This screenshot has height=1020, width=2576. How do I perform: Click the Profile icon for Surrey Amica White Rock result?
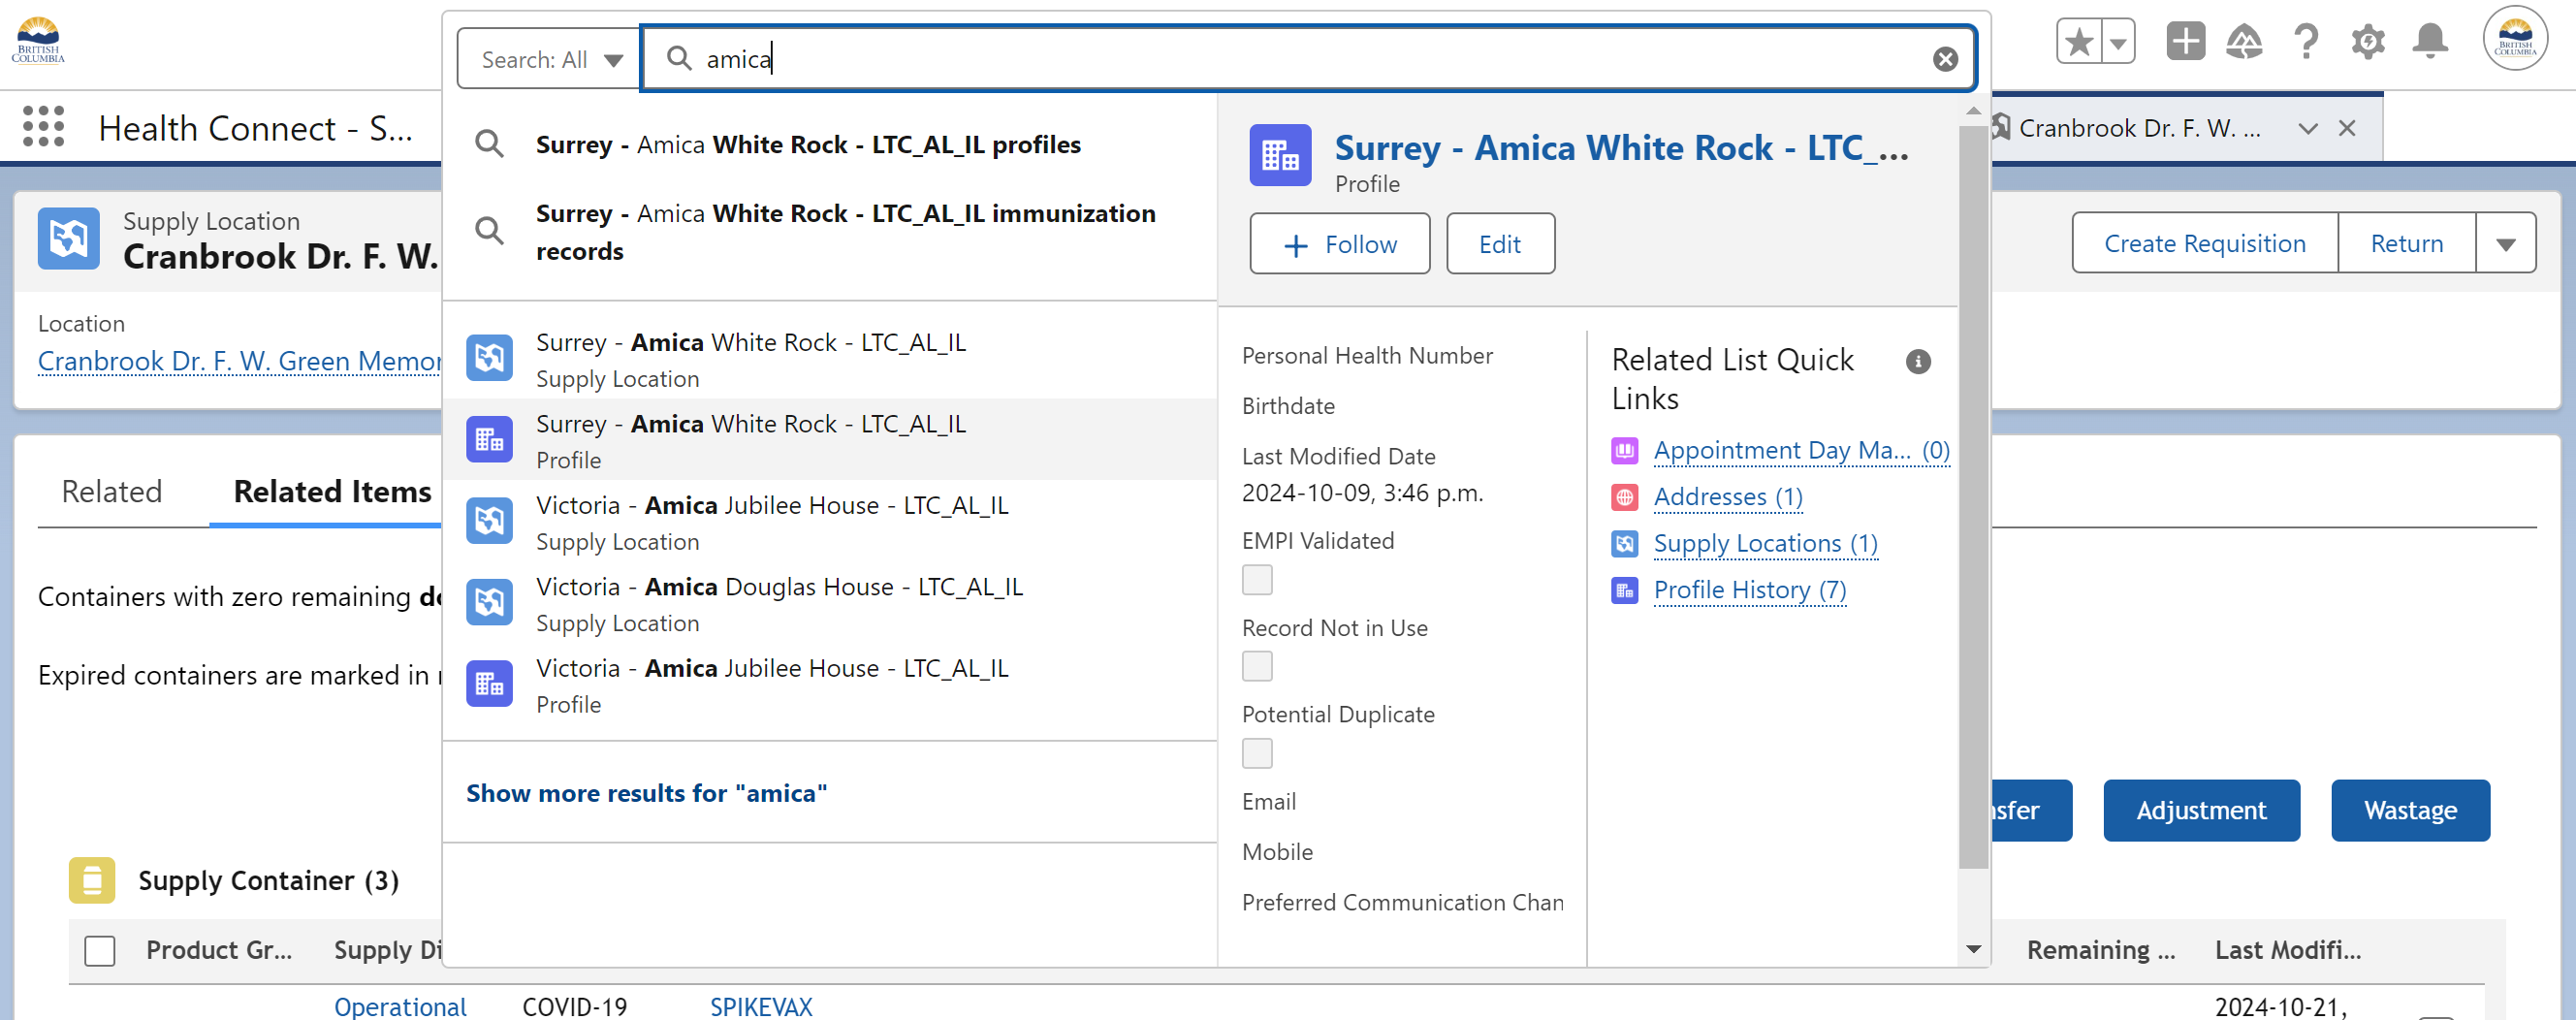(490, 440)
